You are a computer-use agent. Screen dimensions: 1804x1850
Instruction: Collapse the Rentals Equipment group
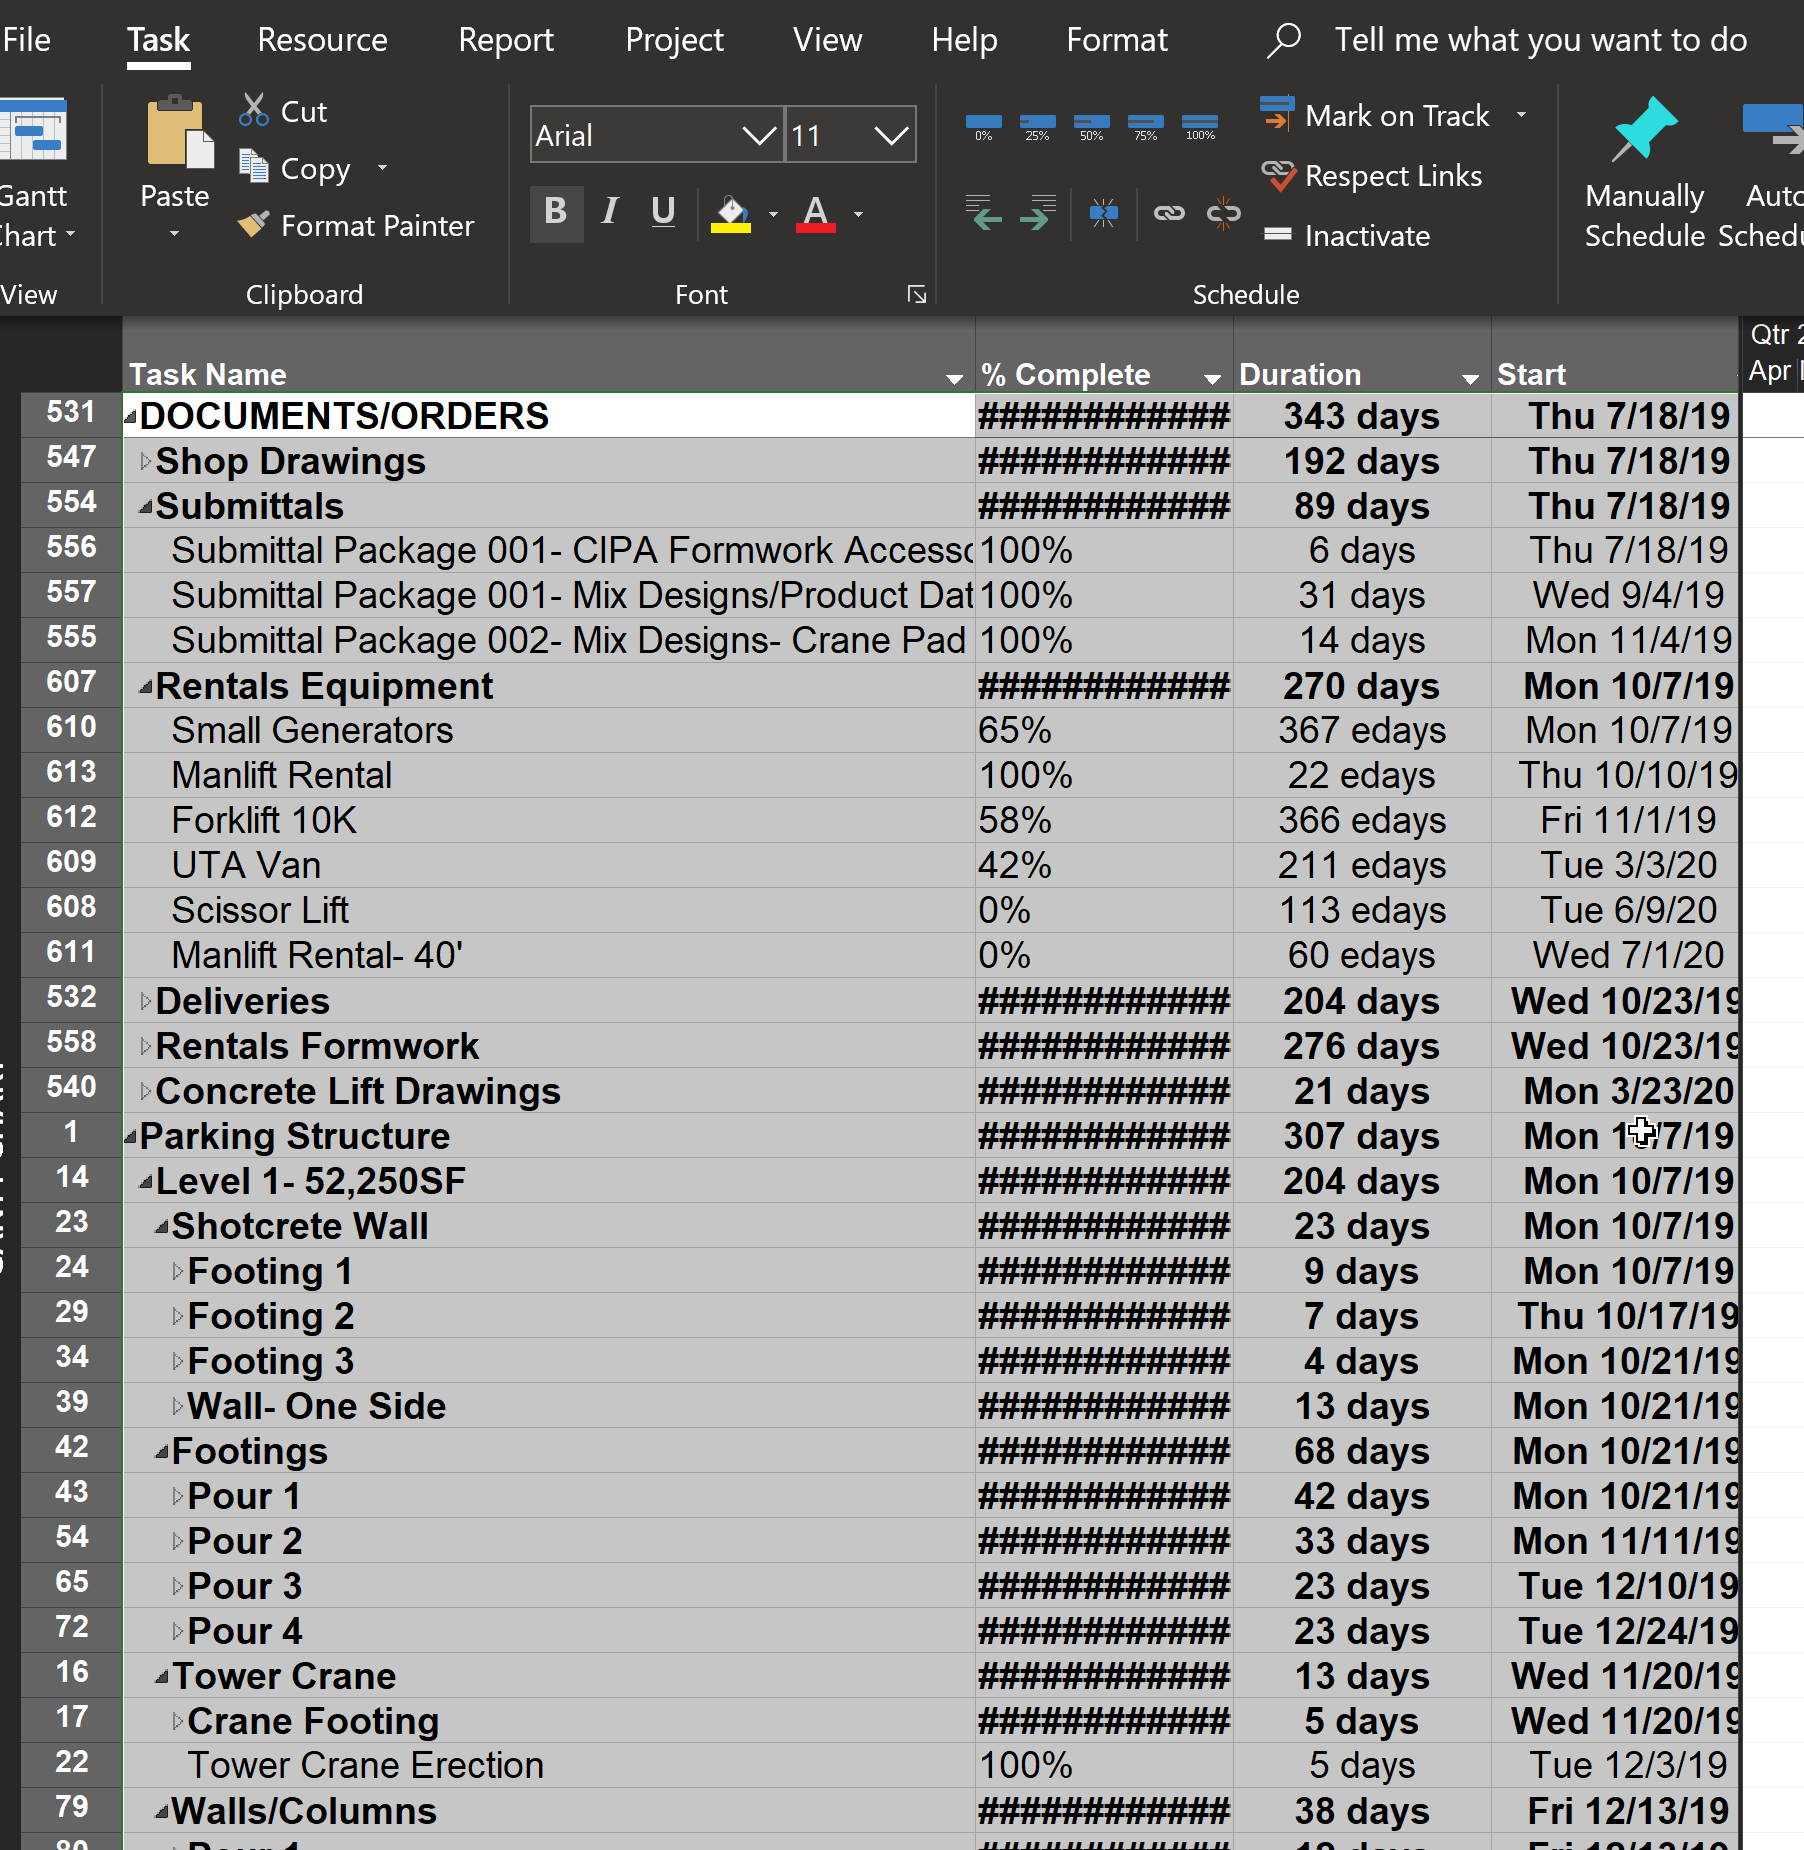145,687
